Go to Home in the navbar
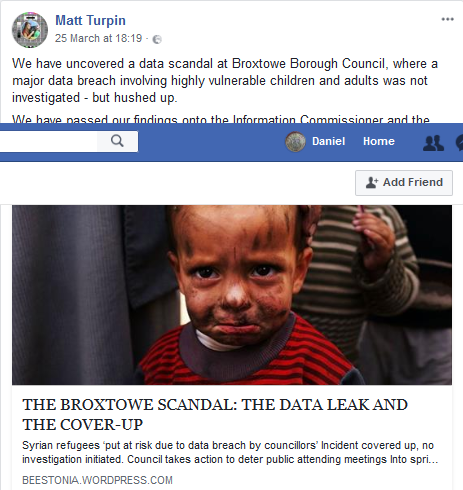This screenshot has height=490, width=463. tap(379, 141)
